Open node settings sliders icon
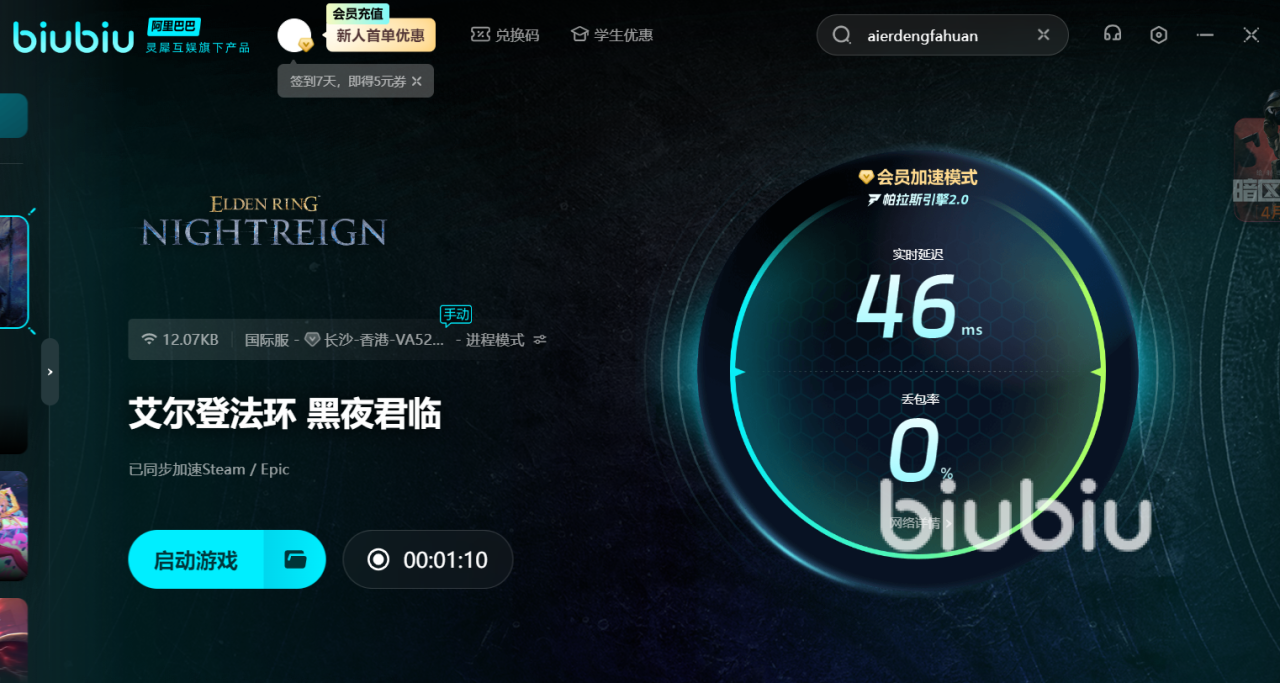This screenshot has width=1280, height=683. coord(540,340)
